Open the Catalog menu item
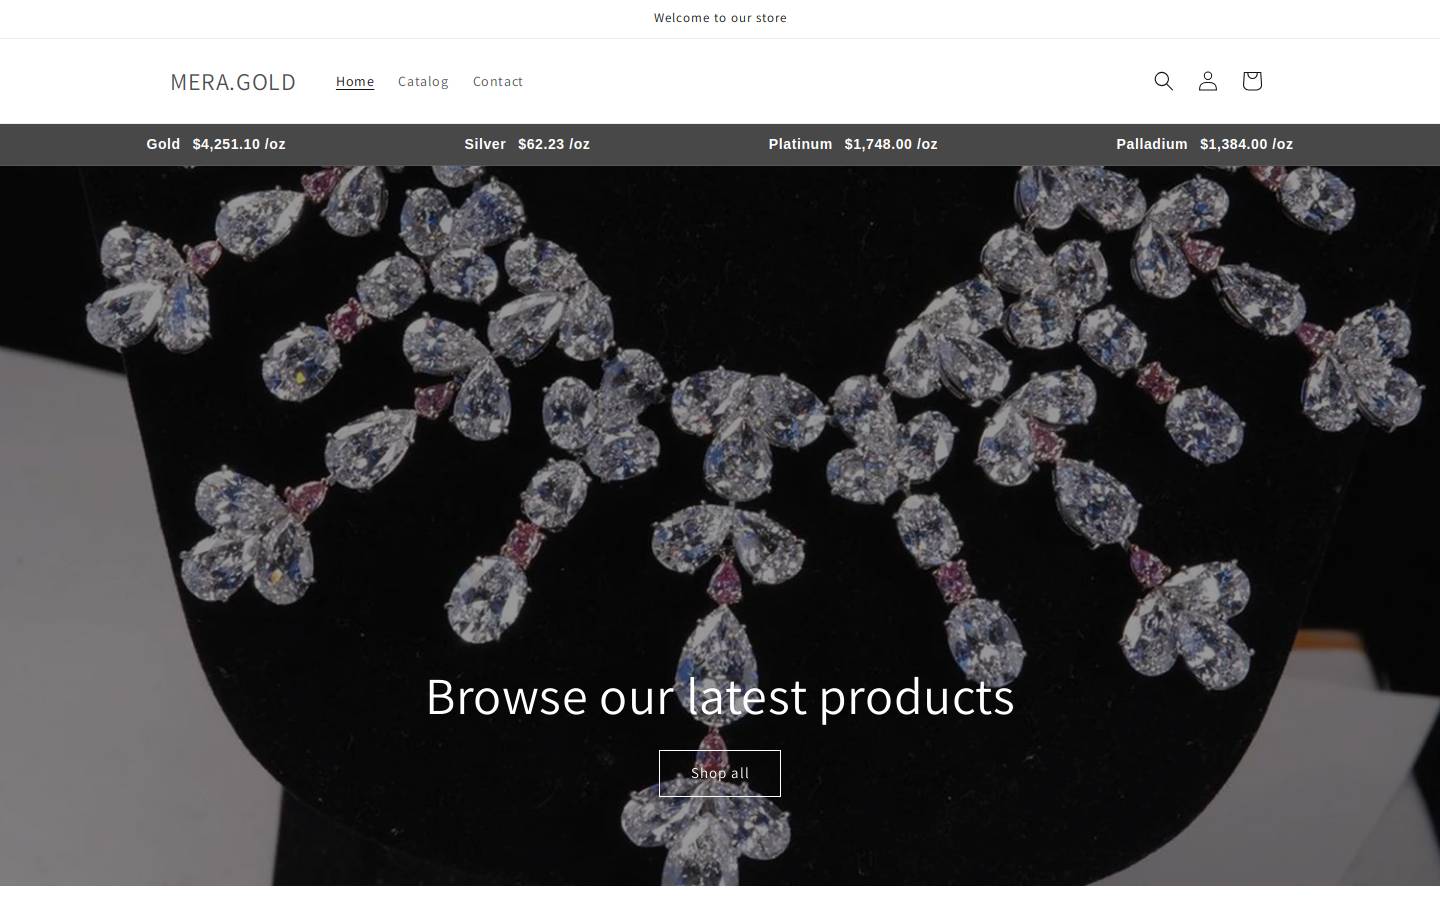The image size is (1440, 900). (423, 81)
